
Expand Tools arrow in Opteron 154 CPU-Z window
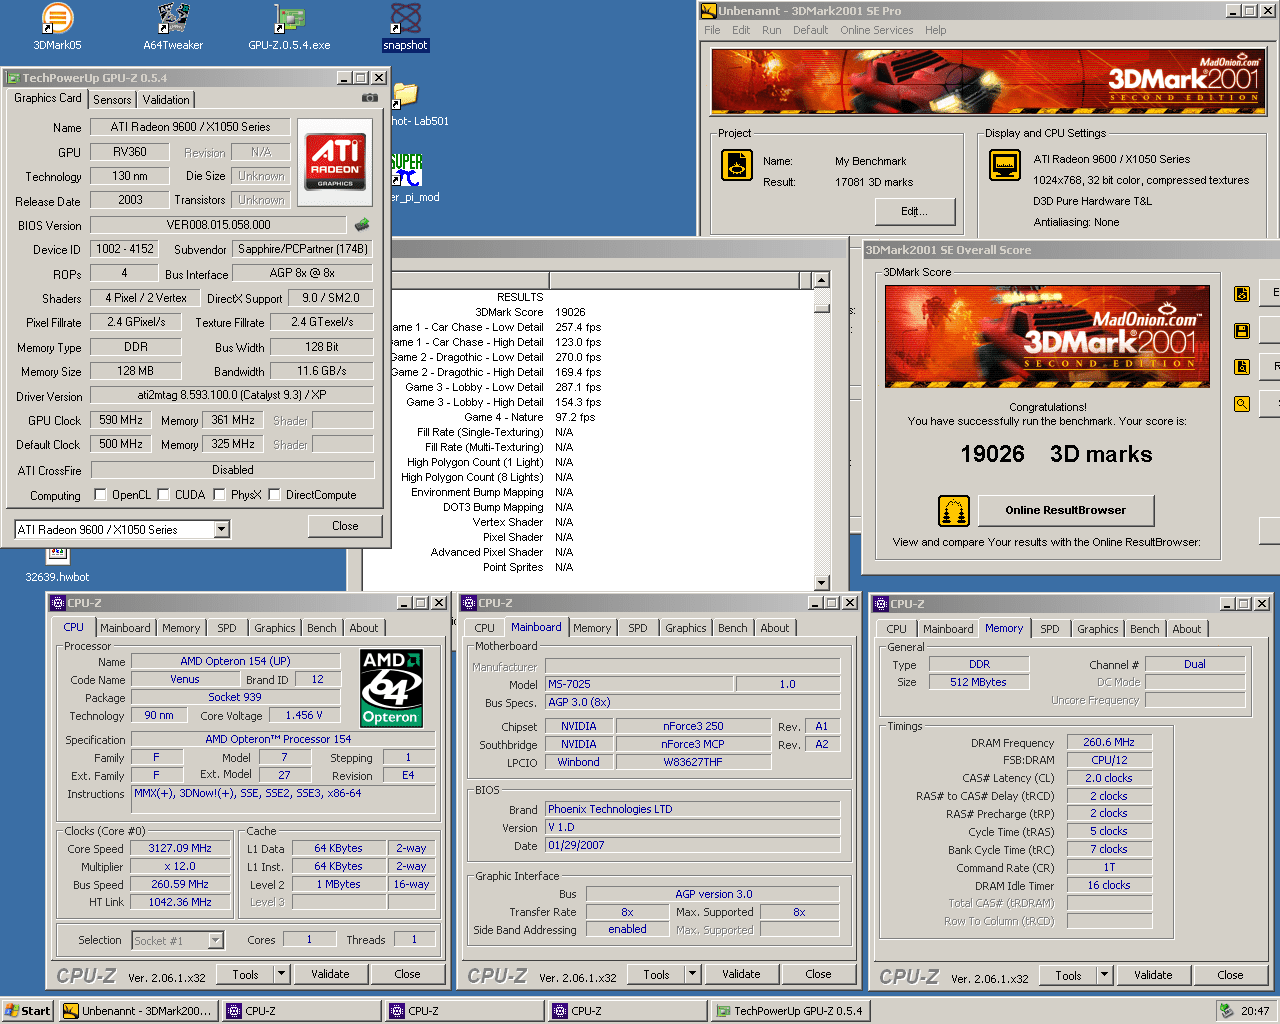coord(281,974)
